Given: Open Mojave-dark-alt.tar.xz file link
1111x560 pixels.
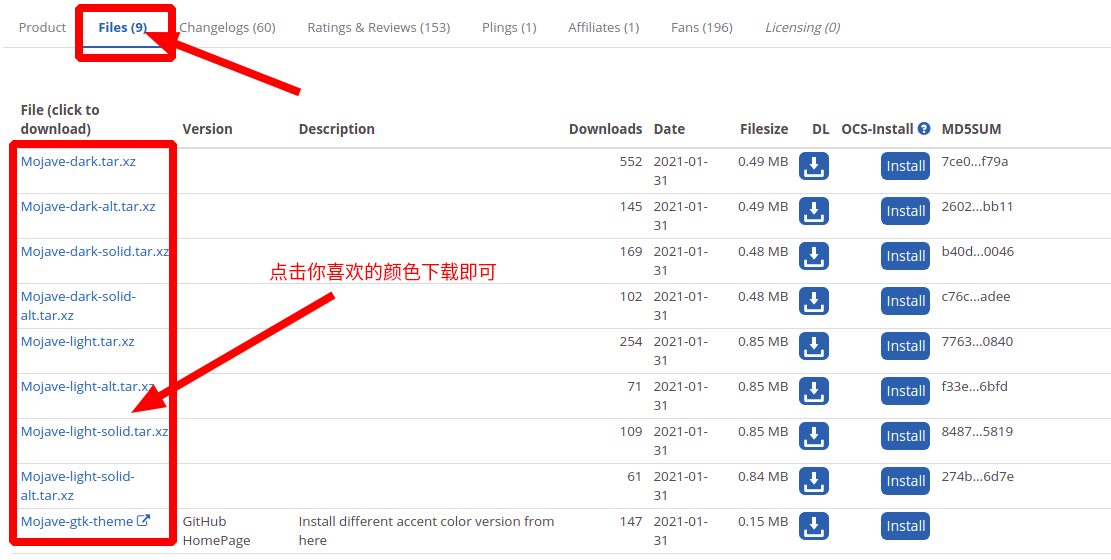Looking at the screenshot, I should (88, 206).
